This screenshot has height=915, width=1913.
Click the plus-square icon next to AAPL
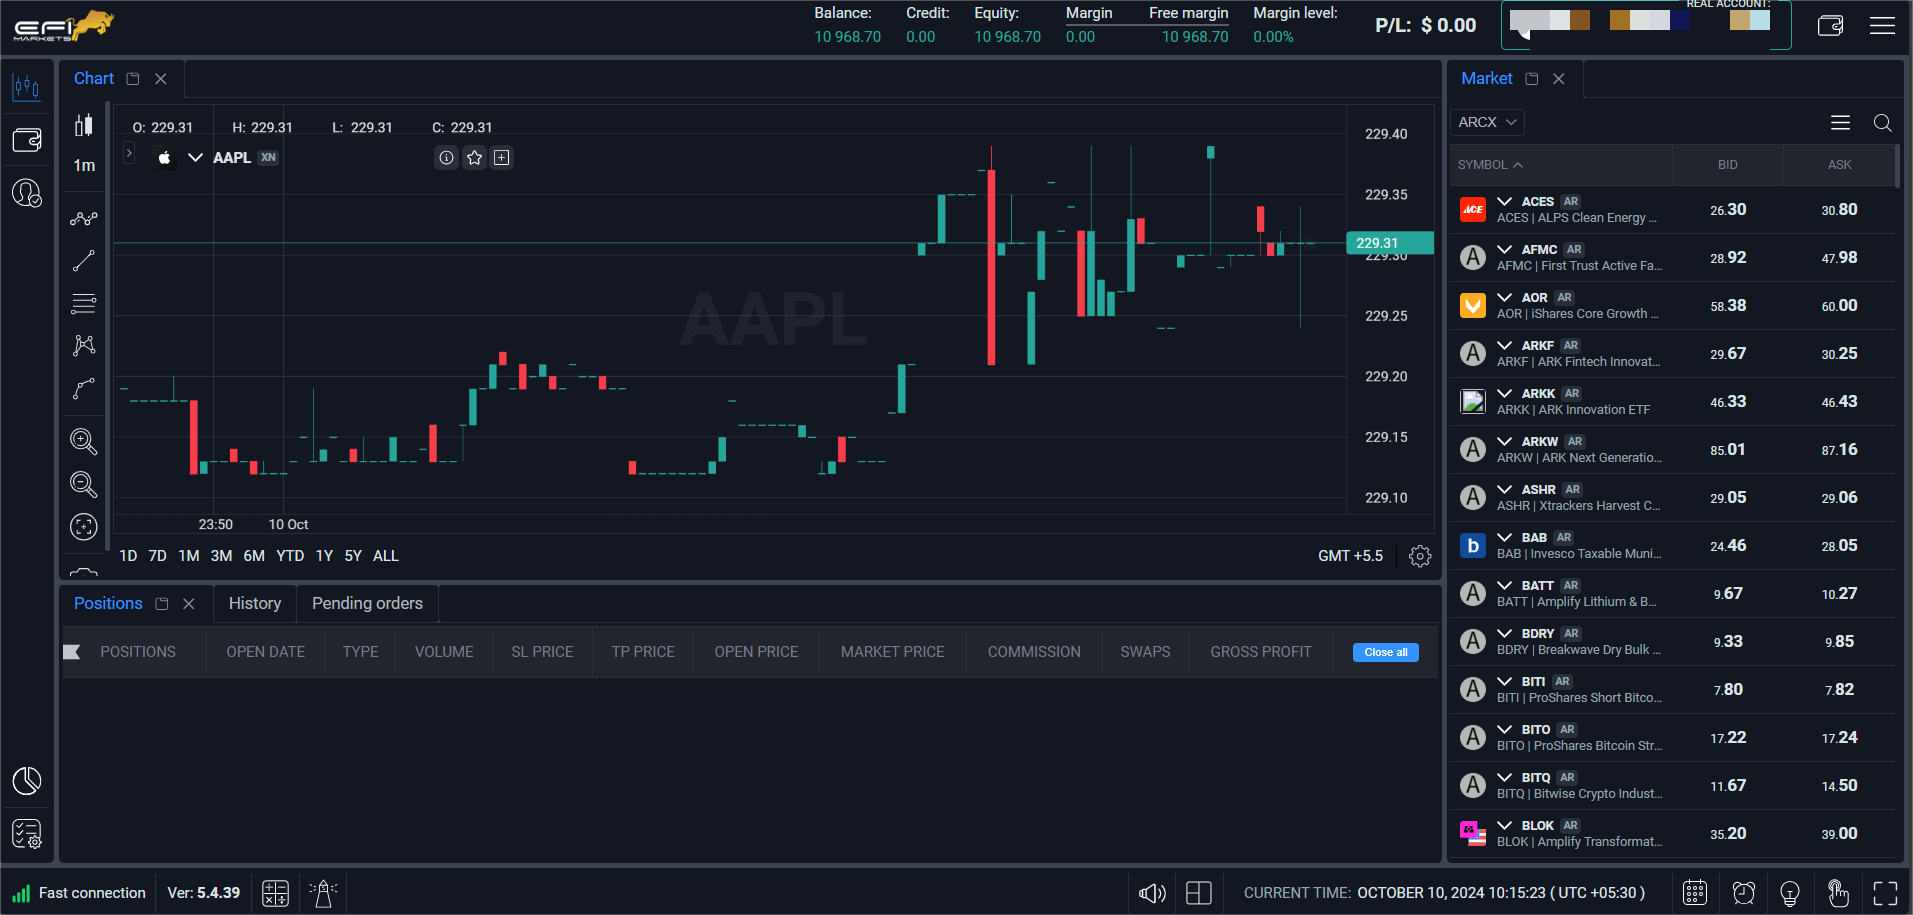(x=502, y=157)
